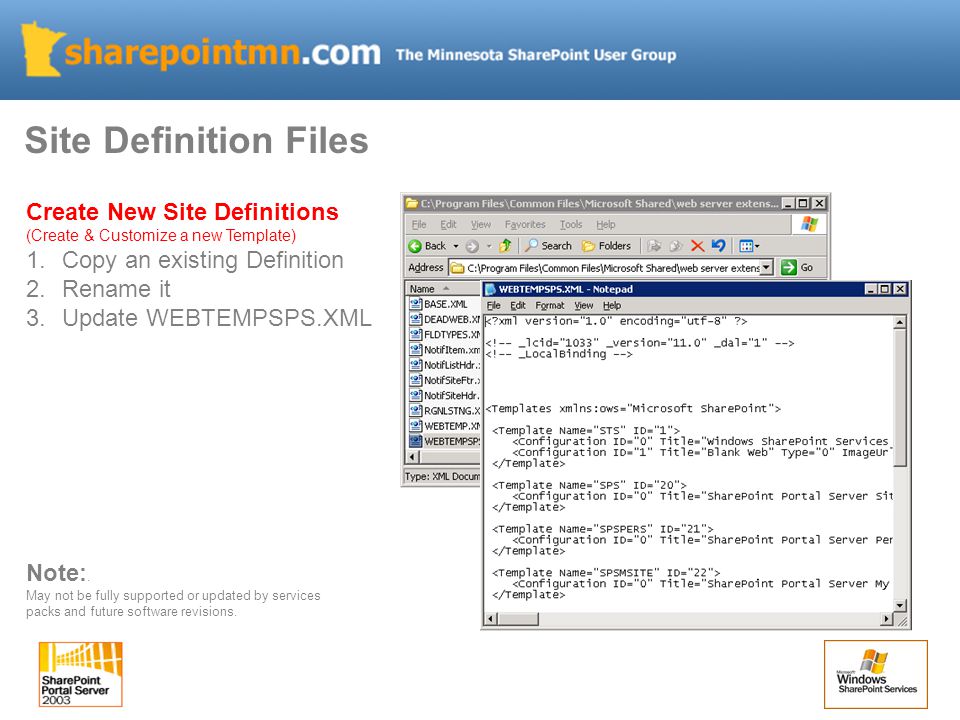This screenshot has height=720, width=960.
Task: Click the sharepointmn.com header logo
Action: tap(202, 50)
